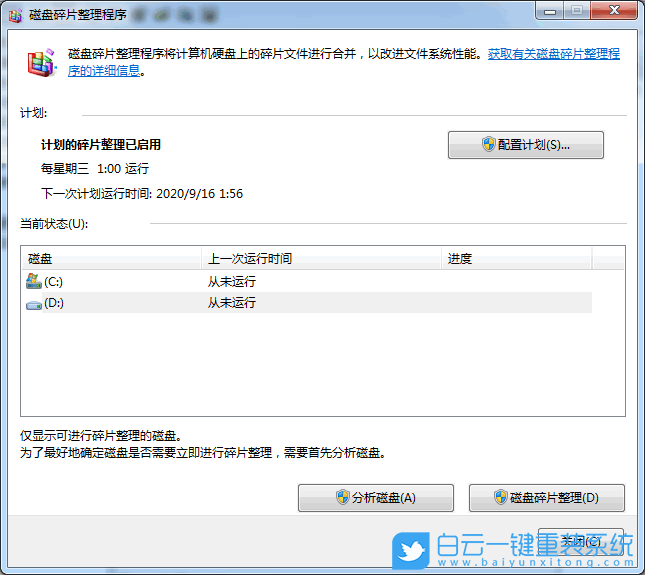Select the (C:) disk row
Viewport: 645px width, 575px height.
[306, 282]
